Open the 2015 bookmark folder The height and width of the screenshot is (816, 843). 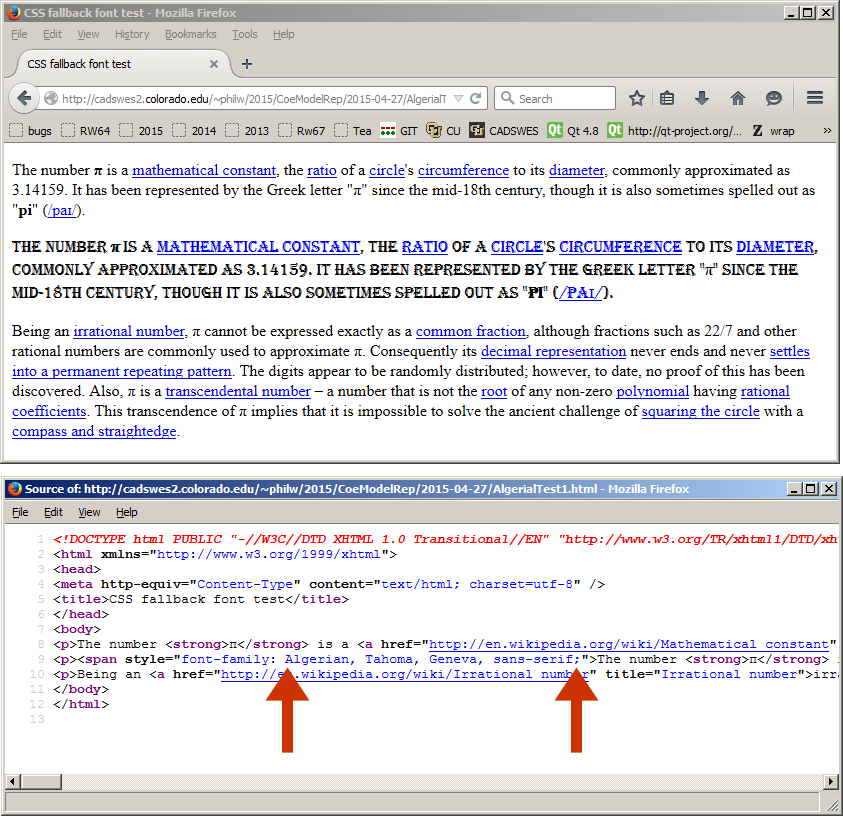(x=141, y=131)
